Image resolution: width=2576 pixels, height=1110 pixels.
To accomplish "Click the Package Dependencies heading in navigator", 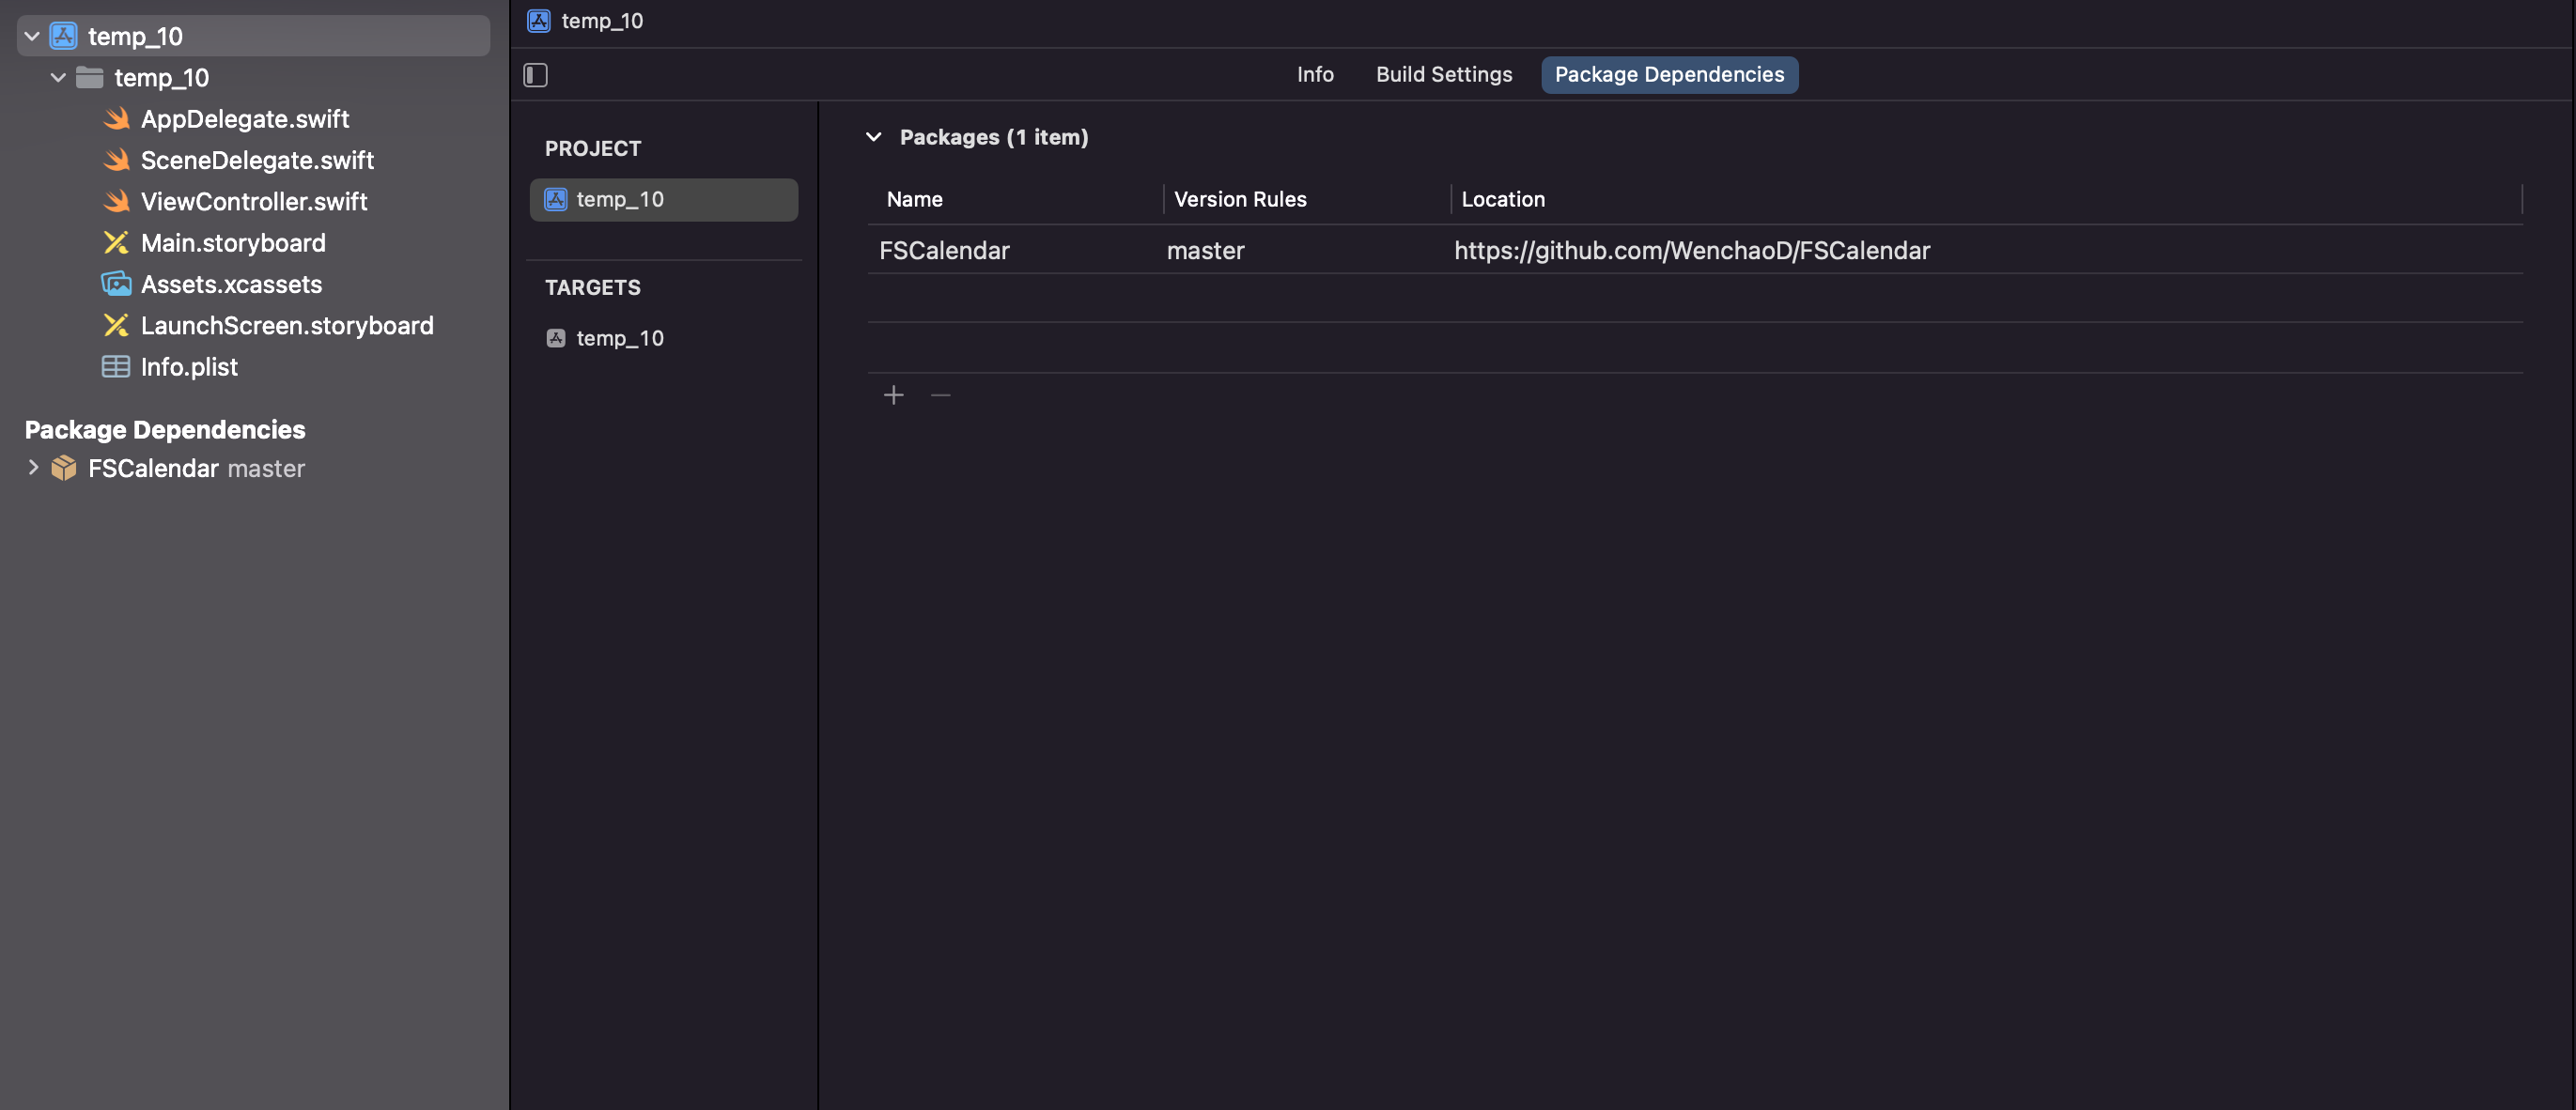I will pyautogui.click(x=165, y=429).
